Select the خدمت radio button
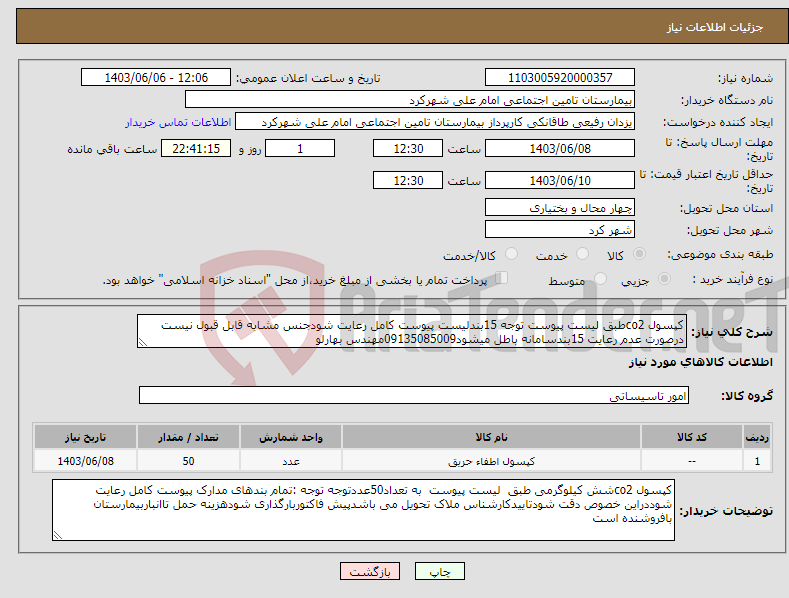This screenshot has width=789, height=598. pyautogui.click(x=582, y=254)
